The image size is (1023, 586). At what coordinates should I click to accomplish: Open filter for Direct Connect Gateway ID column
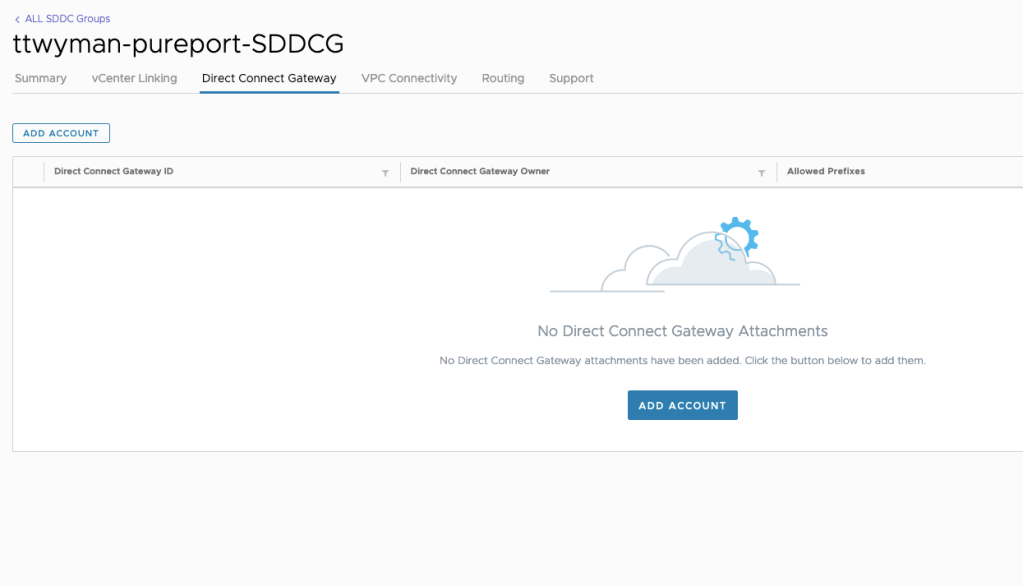coord(385,172)
